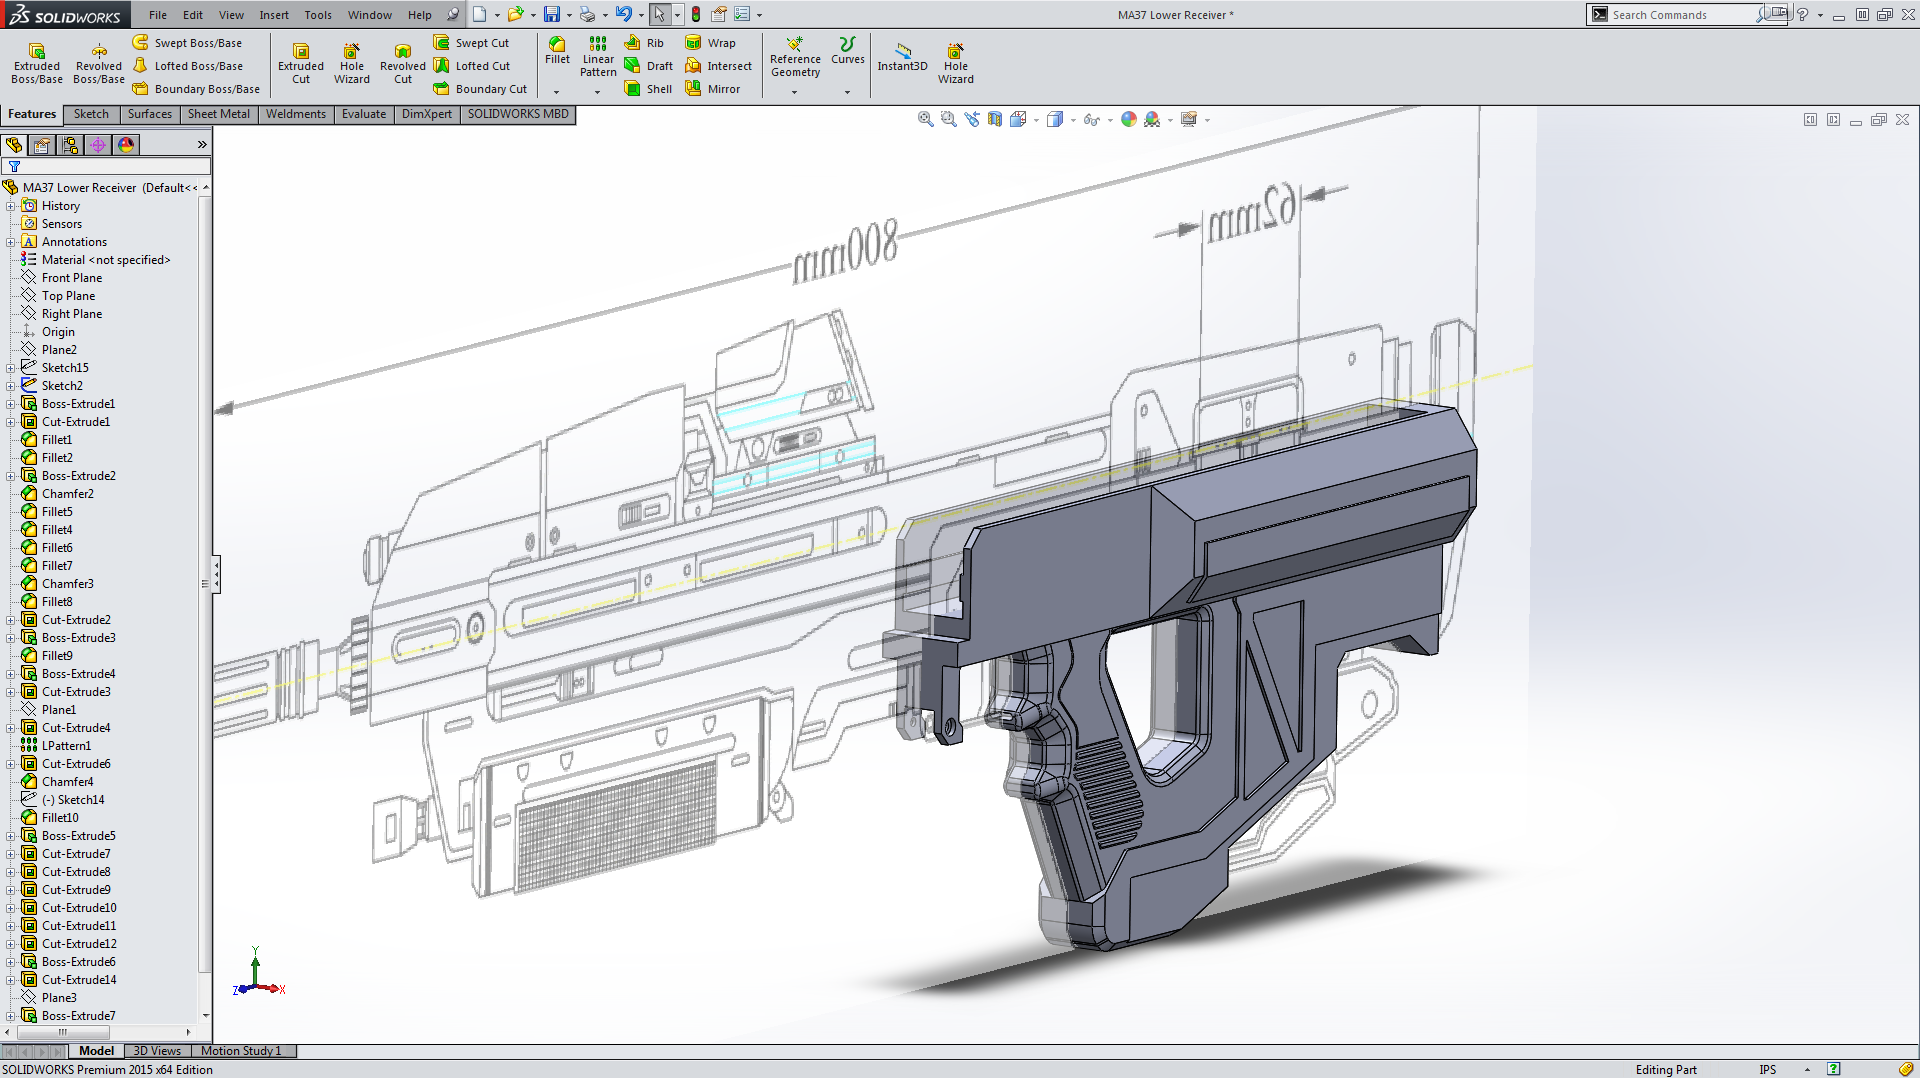Open the Save dropdown arrow

click(x=569, y=15)
